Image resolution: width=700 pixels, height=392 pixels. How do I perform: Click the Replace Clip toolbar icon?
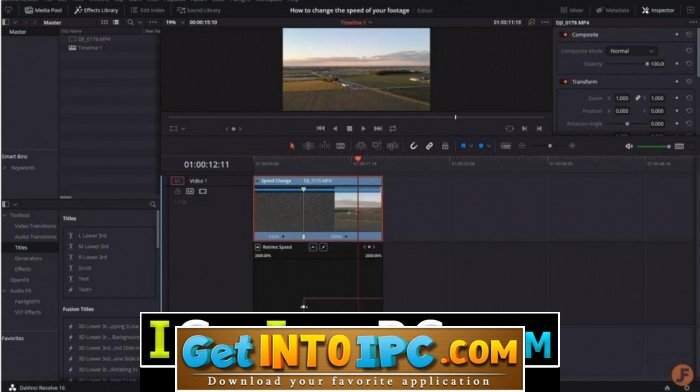(393, 146)
